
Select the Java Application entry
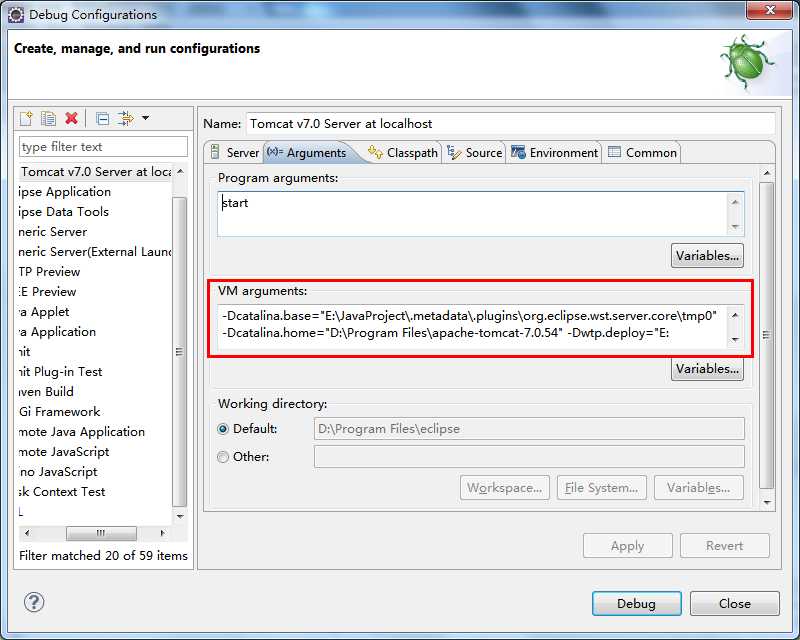[x=58, y=332]
